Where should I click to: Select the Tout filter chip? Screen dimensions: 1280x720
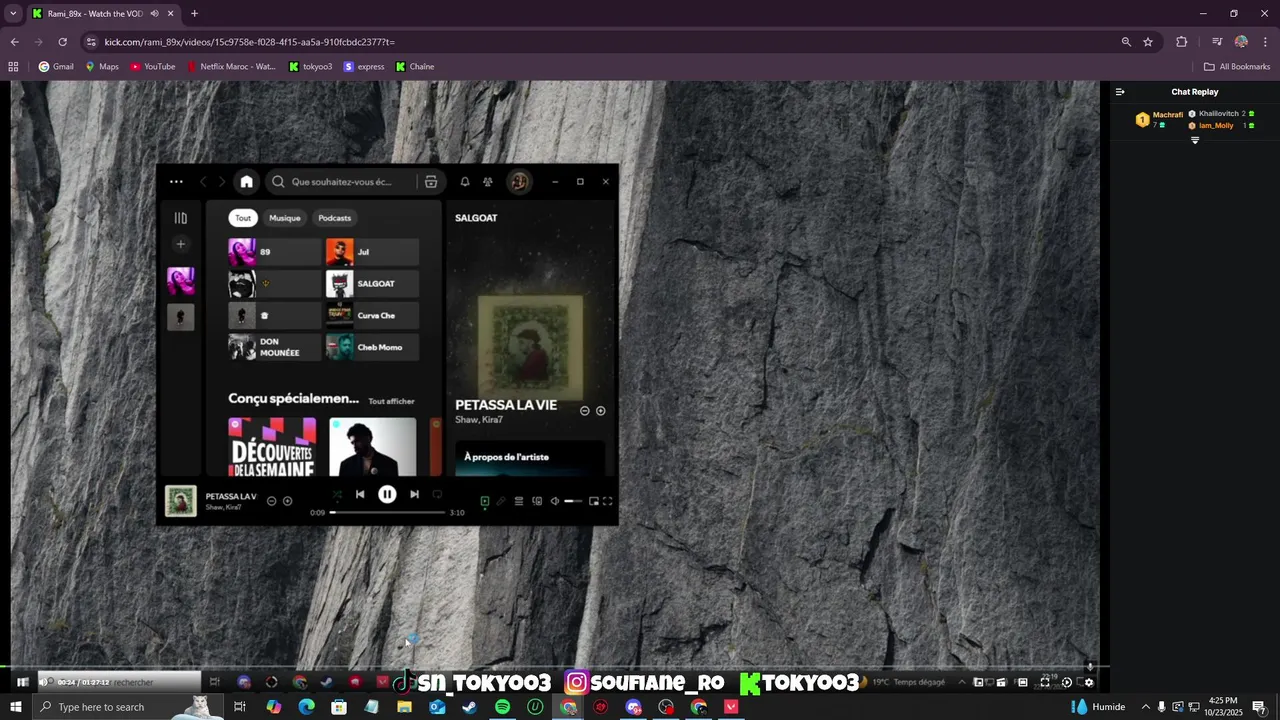pos(243,218)
